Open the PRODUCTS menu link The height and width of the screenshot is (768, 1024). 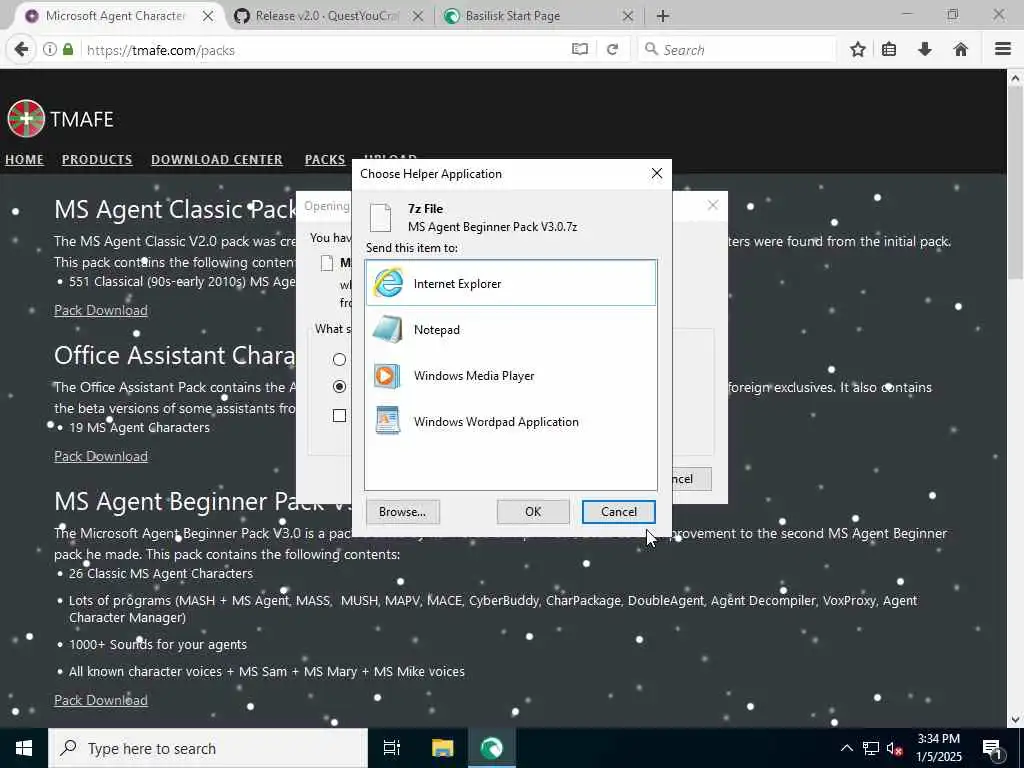pyautogui.click(x=97, y=159)
